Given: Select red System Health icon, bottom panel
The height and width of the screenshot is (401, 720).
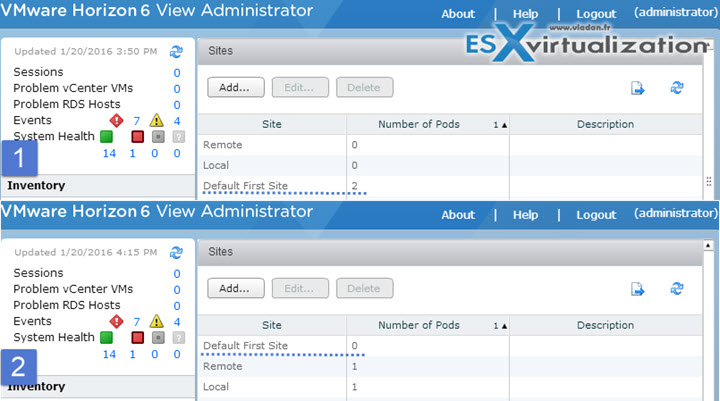Looking at the screenshot, I should point(137,338).
